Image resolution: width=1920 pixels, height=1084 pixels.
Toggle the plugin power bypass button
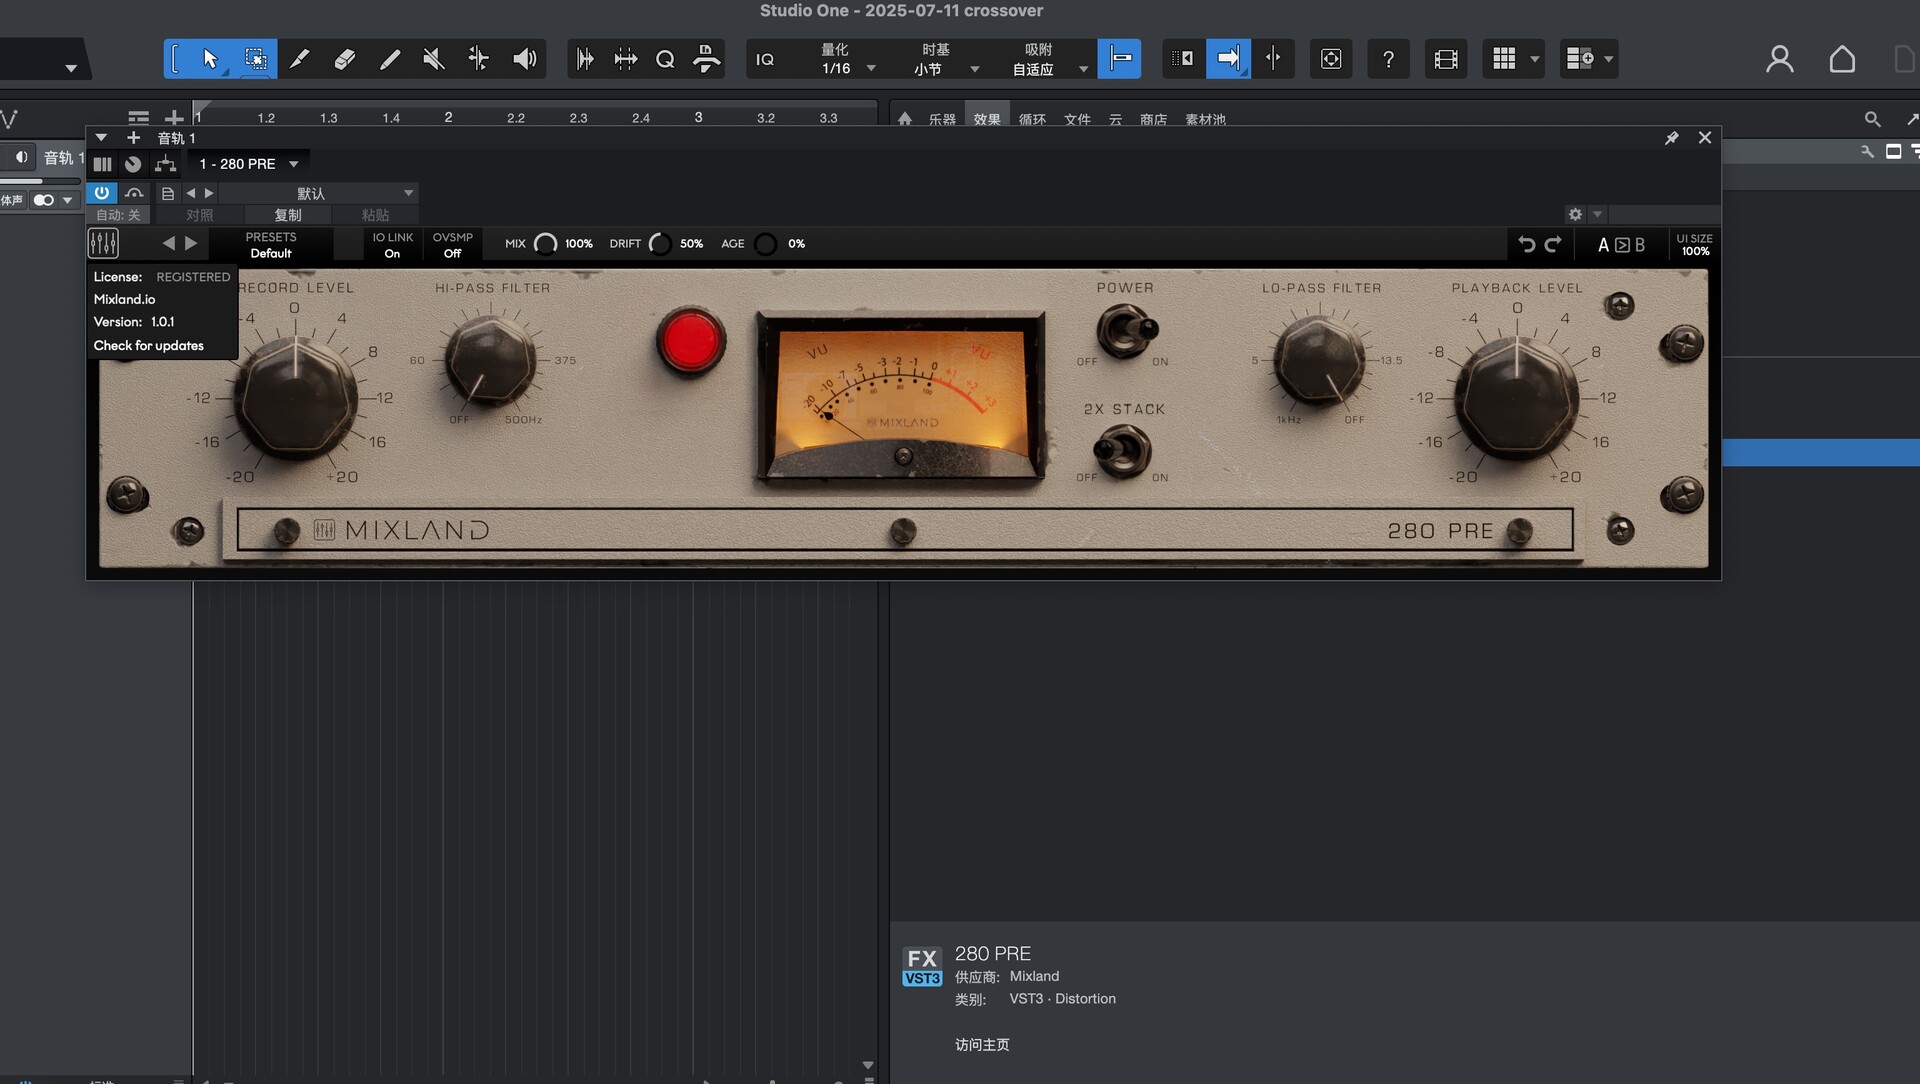coord(102,193)
